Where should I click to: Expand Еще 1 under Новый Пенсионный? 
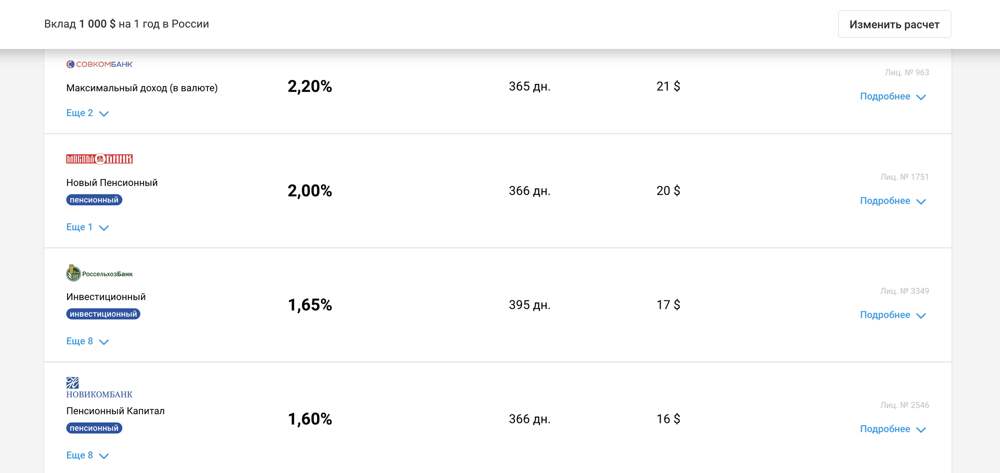click(87, 227)
